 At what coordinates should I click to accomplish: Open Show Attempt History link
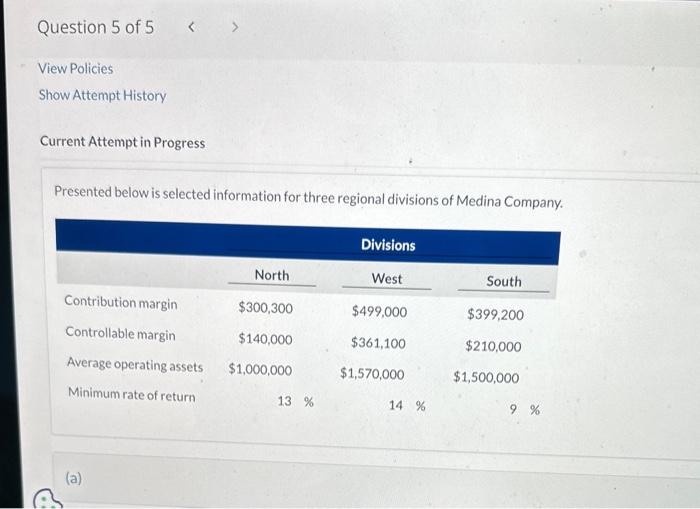(102, 95)
